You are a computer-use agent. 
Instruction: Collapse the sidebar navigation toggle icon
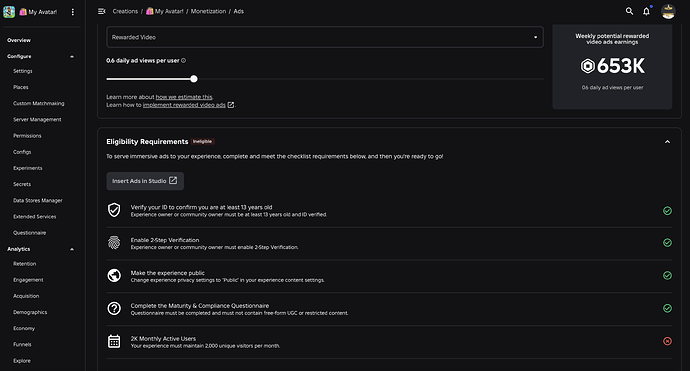(x=102, y=11)
